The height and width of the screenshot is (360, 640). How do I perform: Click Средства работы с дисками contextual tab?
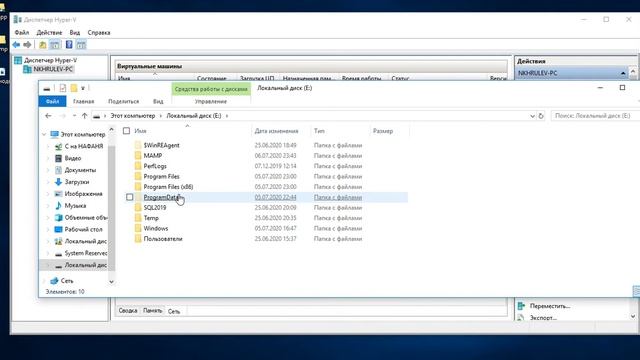click(211, 89)
